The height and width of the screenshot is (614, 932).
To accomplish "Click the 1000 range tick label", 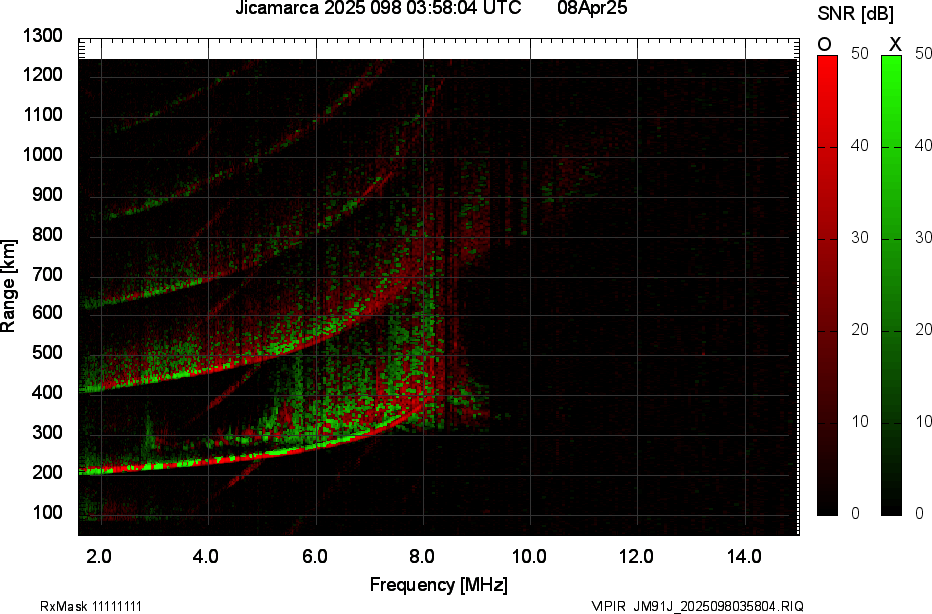I will coord(43,155).
